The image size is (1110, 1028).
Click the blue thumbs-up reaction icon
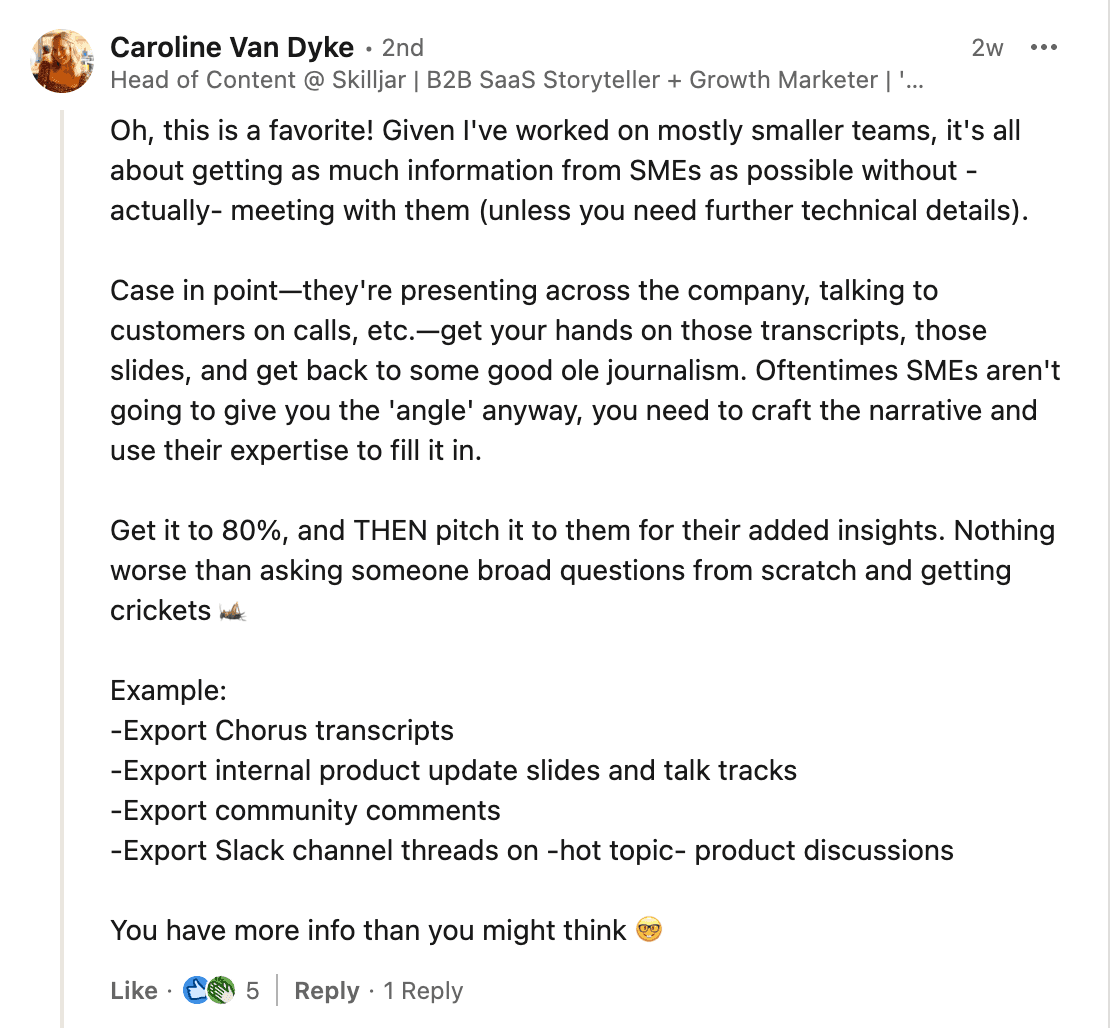197,990
